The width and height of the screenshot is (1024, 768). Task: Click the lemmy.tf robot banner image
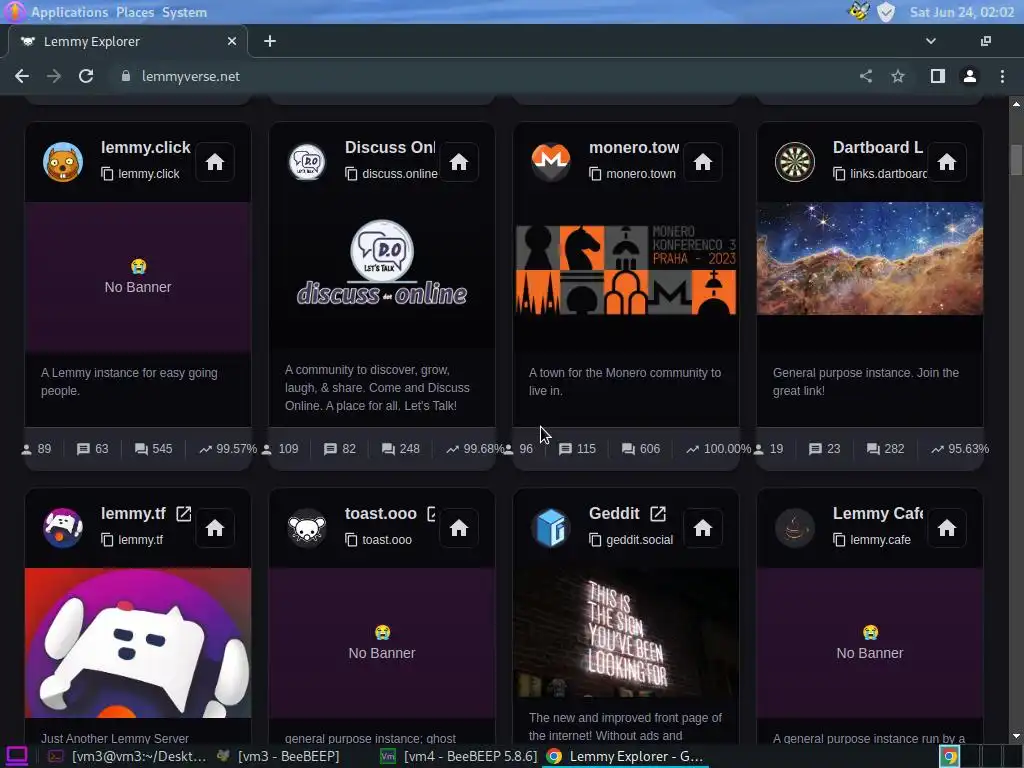138,643
